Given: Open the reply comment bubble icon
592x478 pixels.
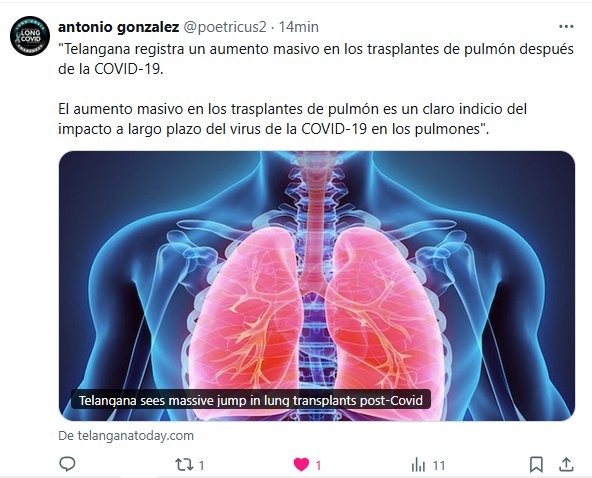Looking at the screenshot, I should [x=68, y=464].
